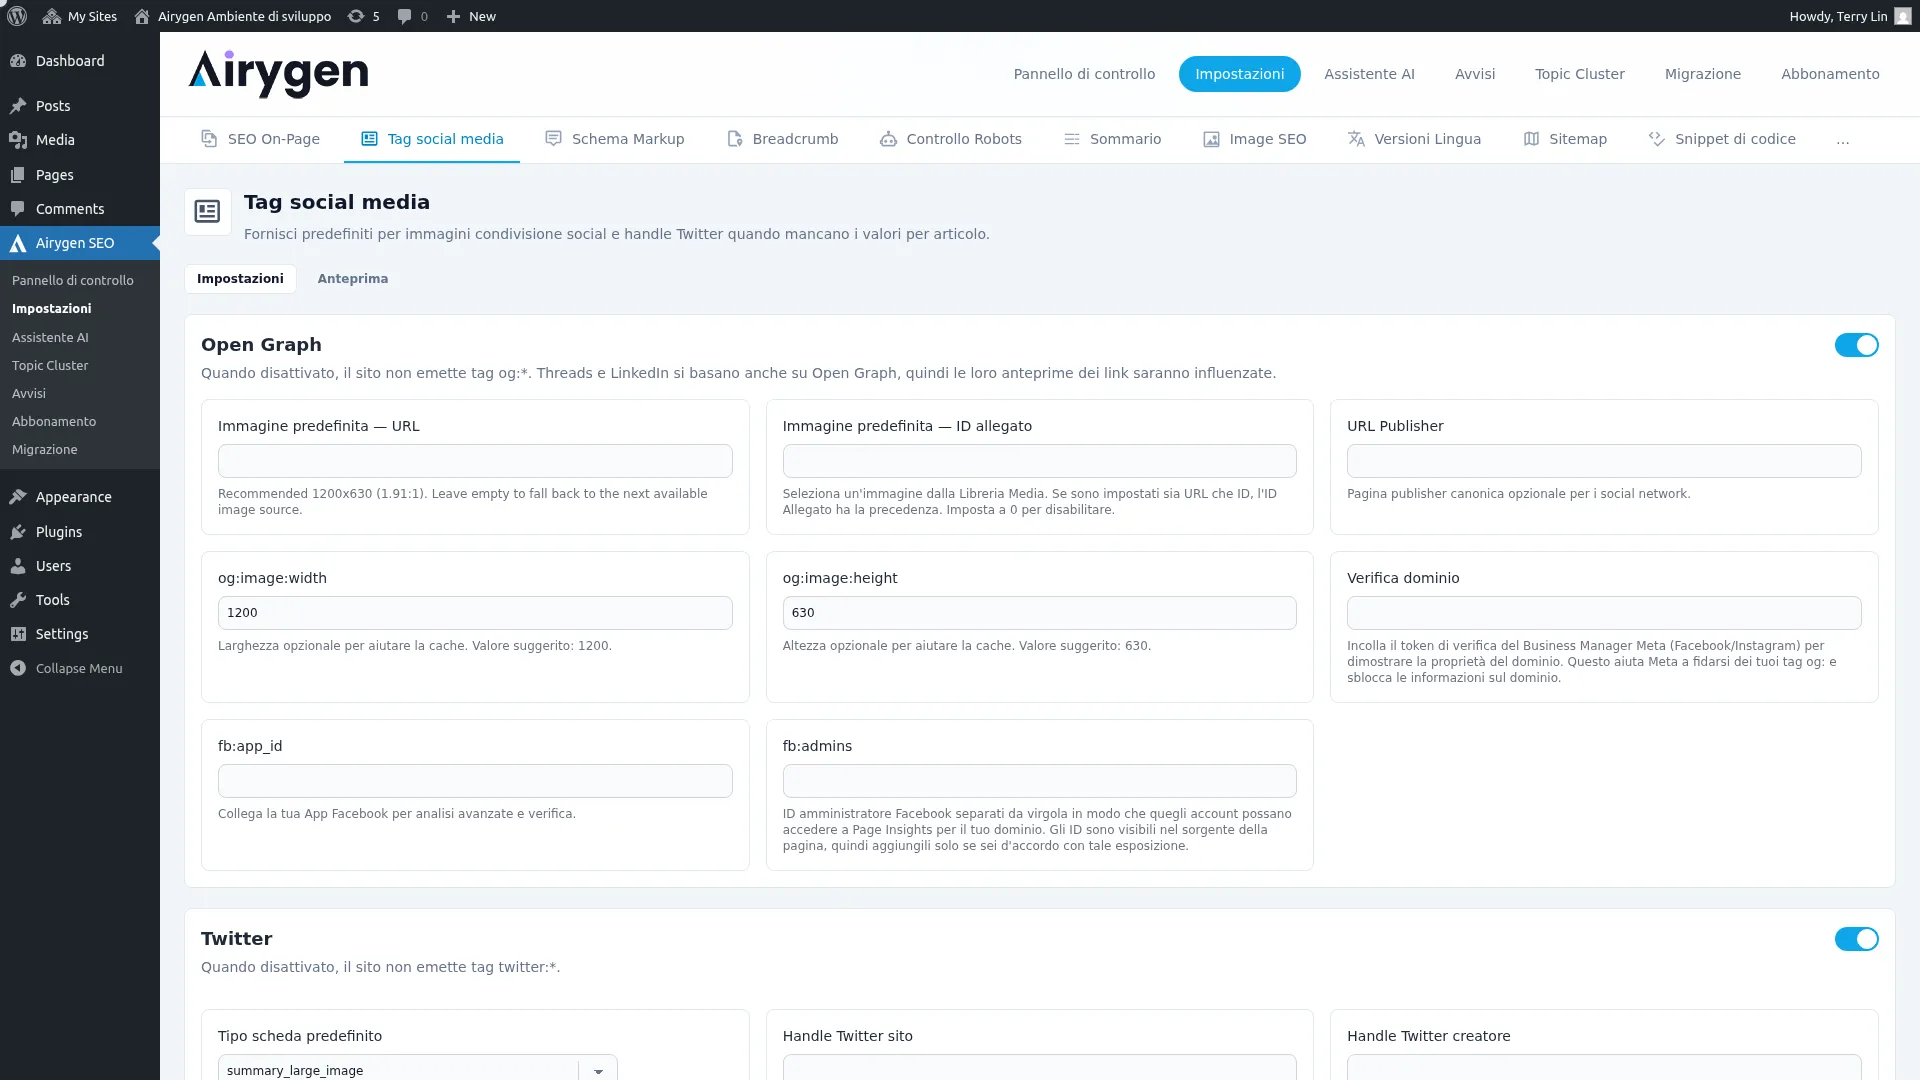
Task: Open the comments bubble icon in admin bar
Action: [404, 16]
